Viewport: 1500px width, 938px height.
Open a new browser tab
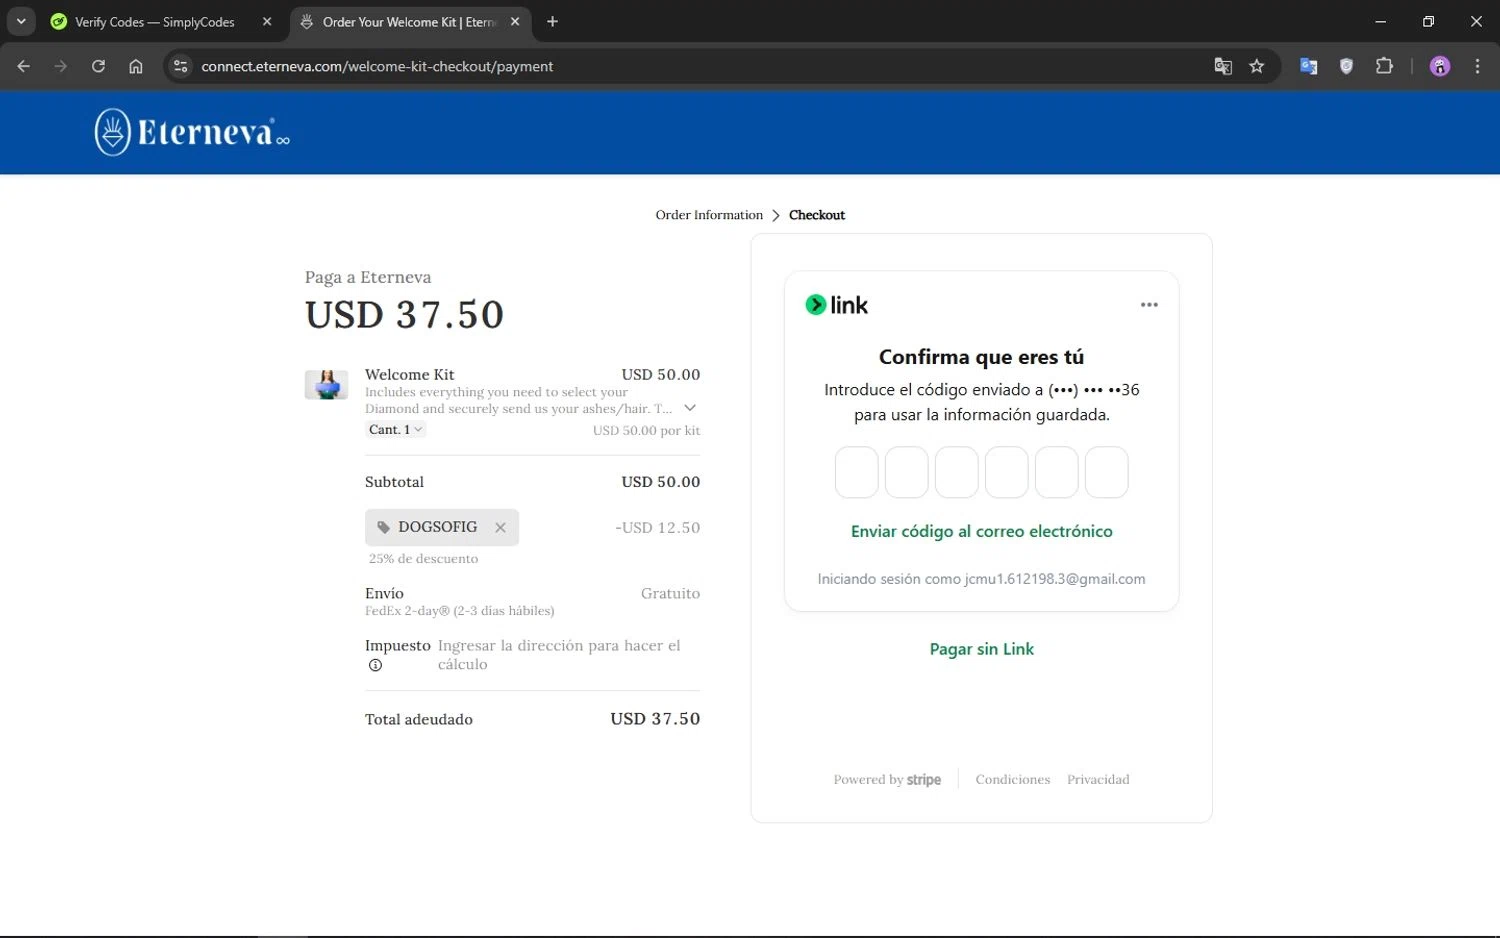[552, 21]
